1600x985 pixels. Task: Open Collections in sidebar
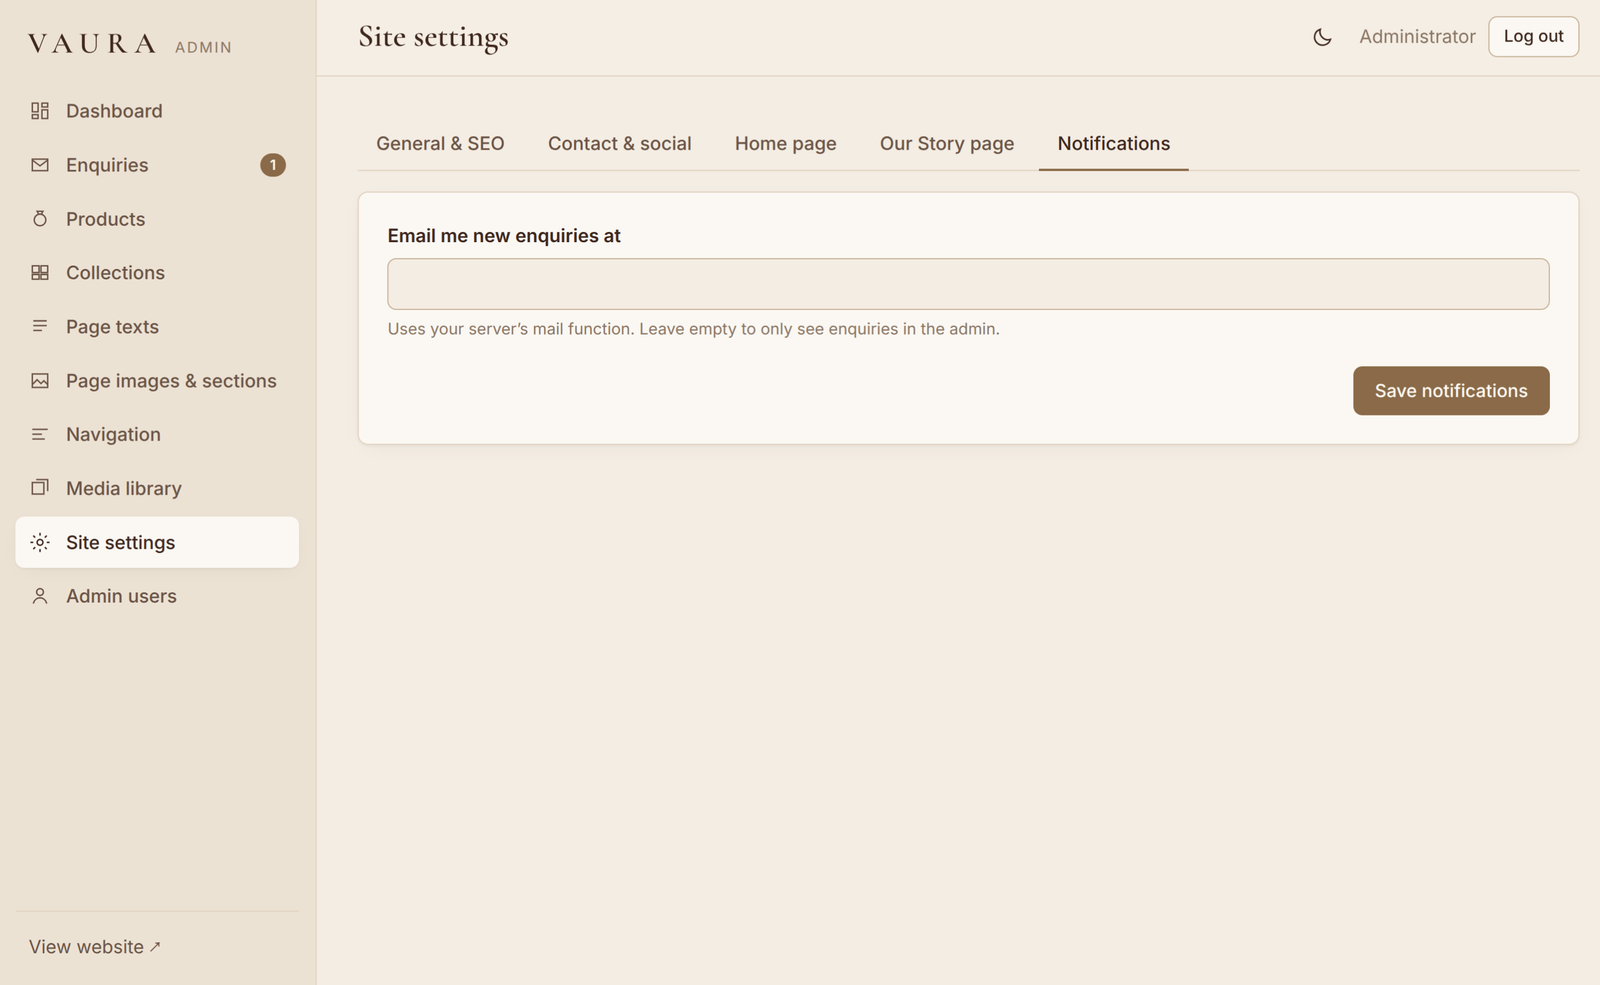pos(157,273)
